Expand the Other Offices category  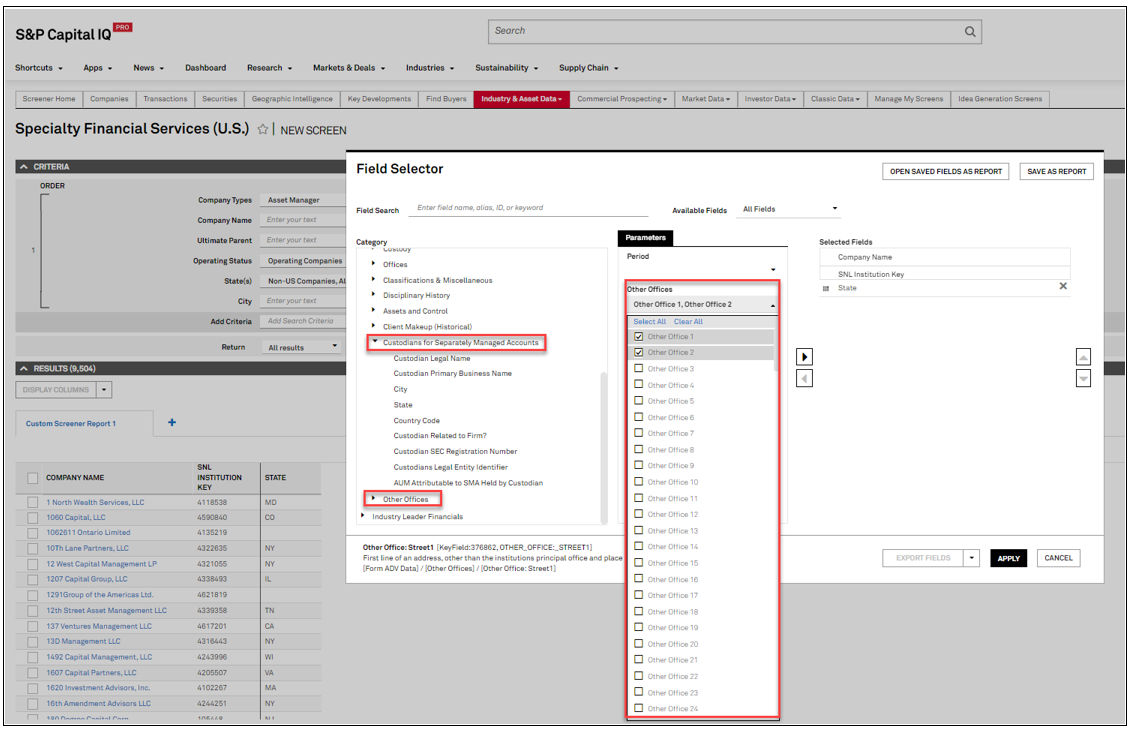373,498
